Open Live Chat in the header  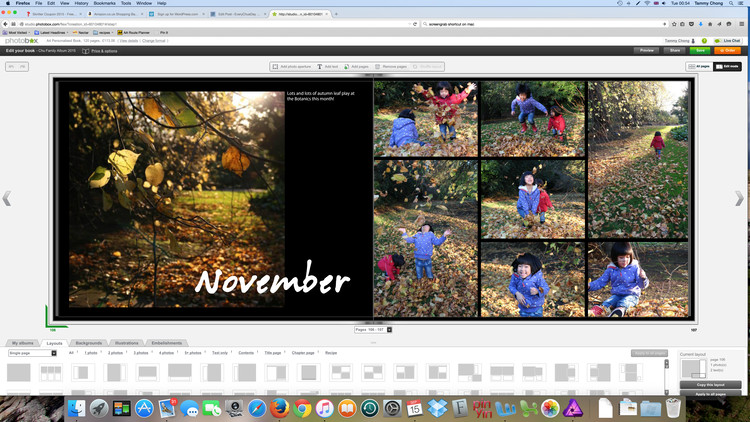tap(727, 41)
